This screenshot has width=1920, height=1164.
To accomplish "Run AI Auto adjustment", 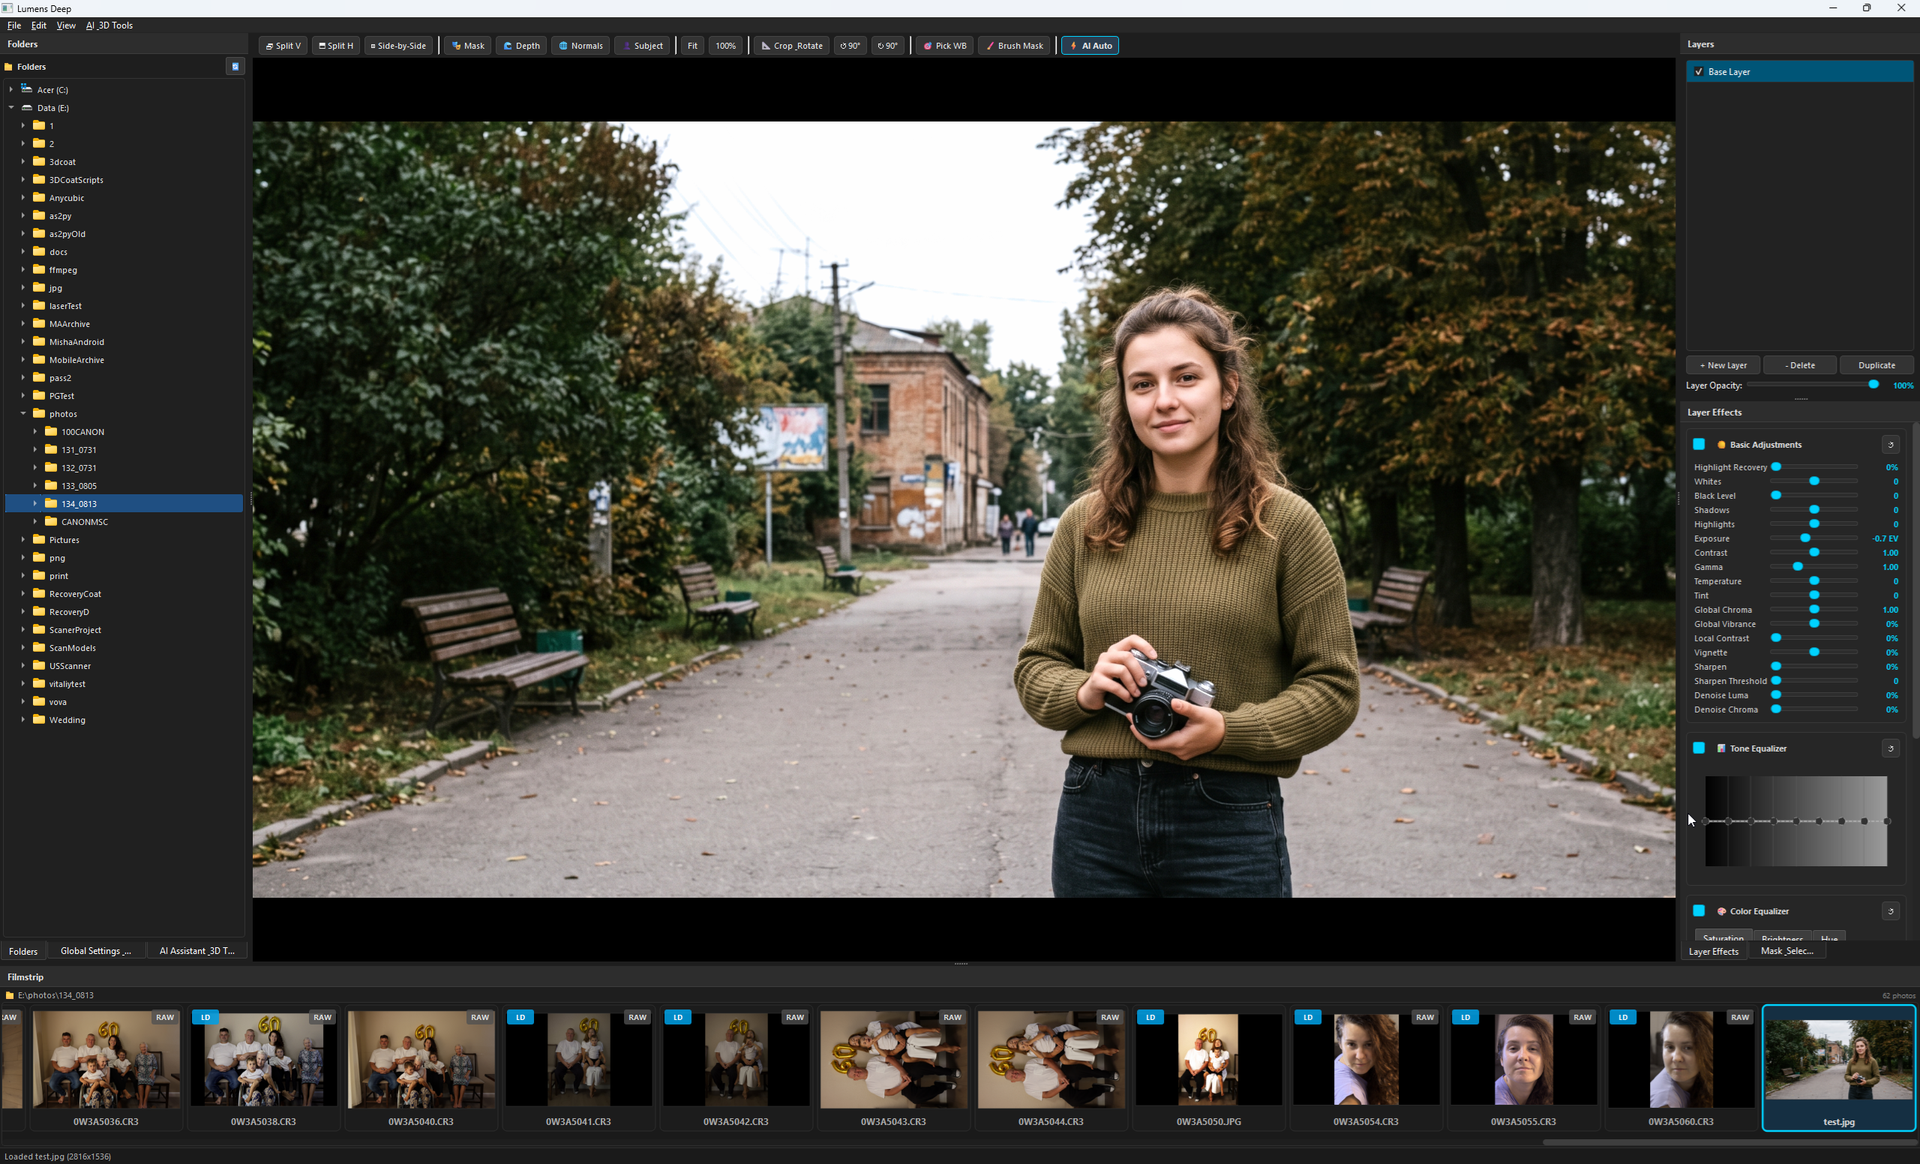I will click(1090, 46).
